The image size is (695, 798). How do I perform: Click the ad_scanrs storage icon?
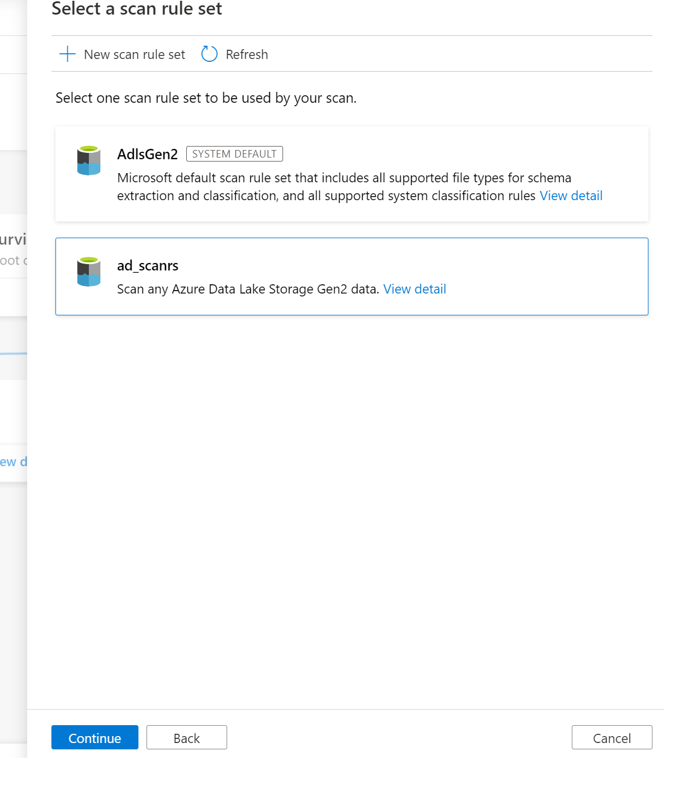(89, 272)
